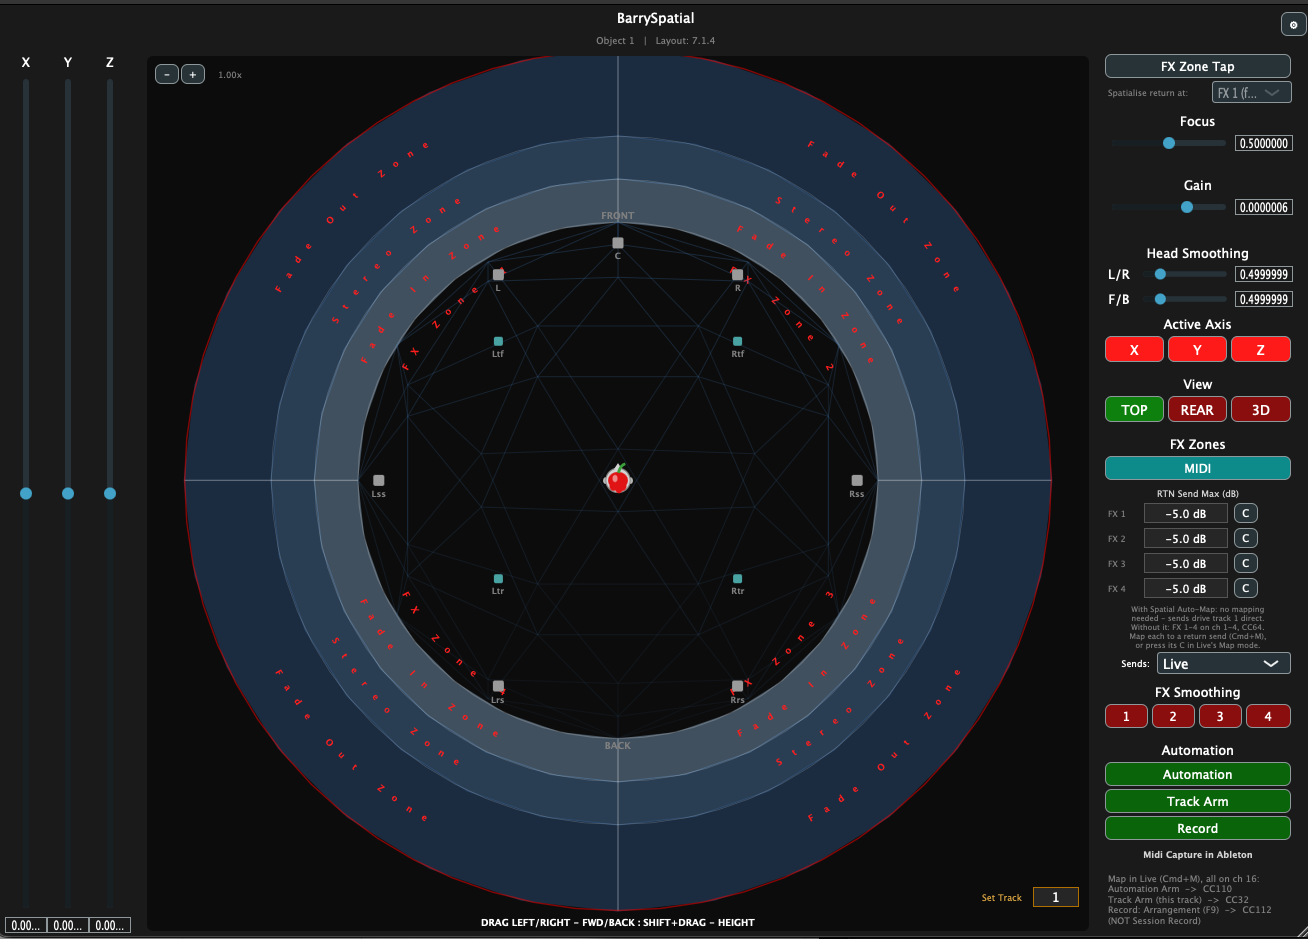The height and width of the screenshot is (939, 1308).
Task: Zoom out with the minus button
Action: tap(167, 74)
